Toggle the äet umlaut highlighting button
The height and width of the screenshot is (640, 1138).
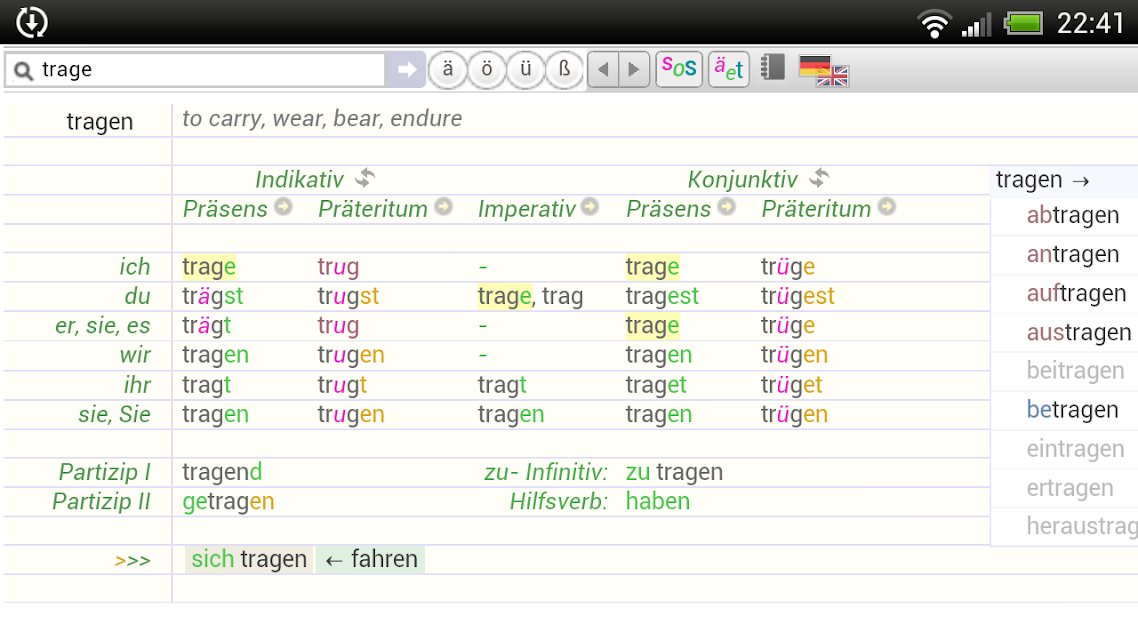(x=729, y=70)
